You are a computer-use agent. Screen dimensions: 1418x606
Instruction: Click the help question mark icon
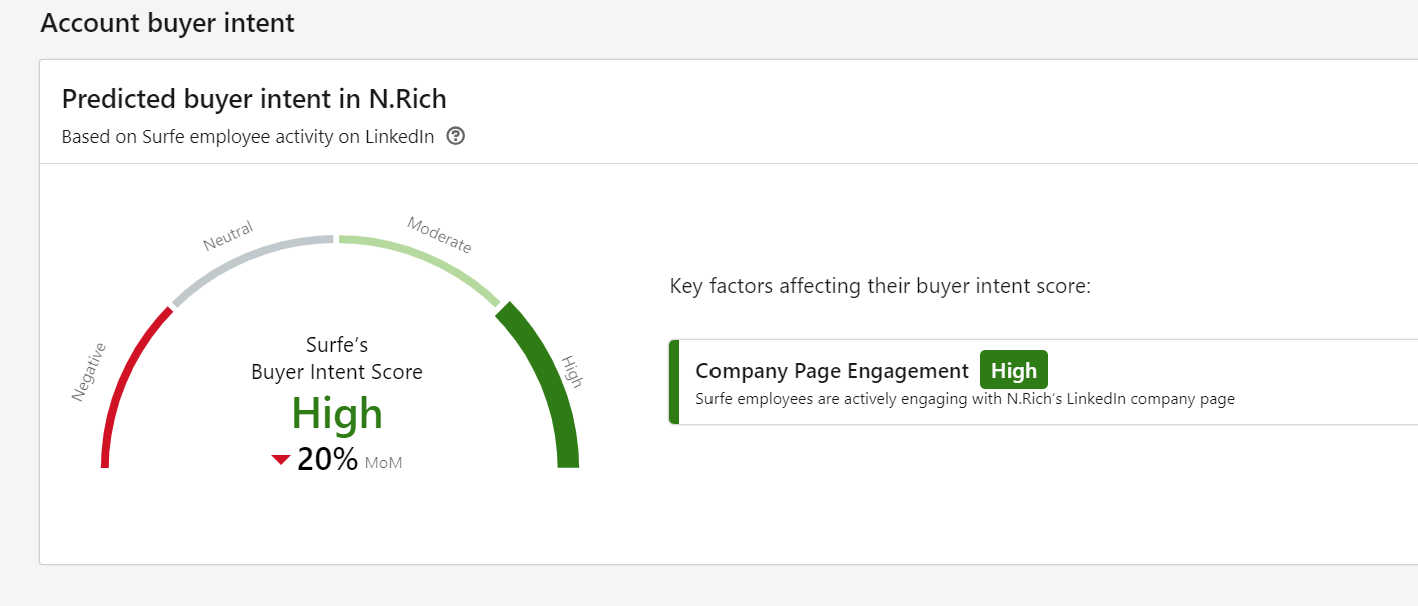point(456,137)
